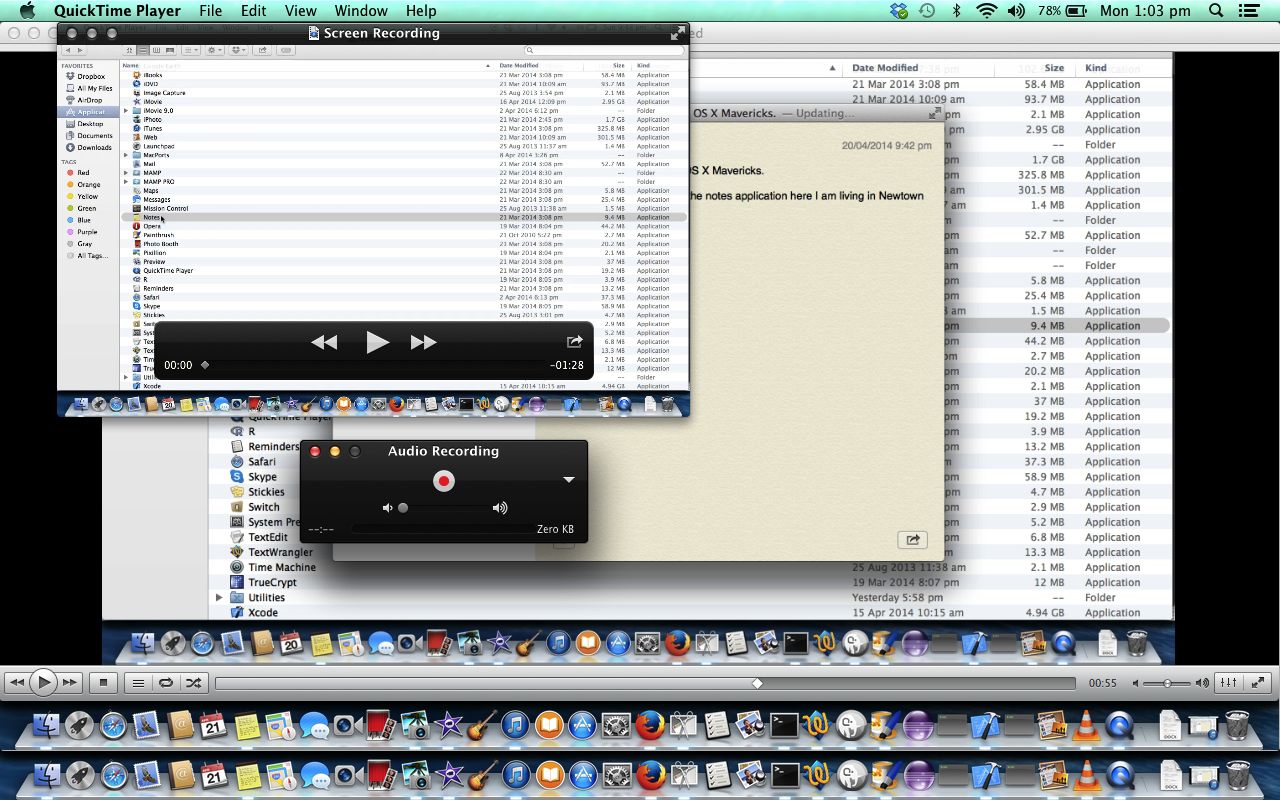Choose the Purple tag in the Finder sidebar
The height and width of the screenshot is (800, 1280).
(87, 232)
